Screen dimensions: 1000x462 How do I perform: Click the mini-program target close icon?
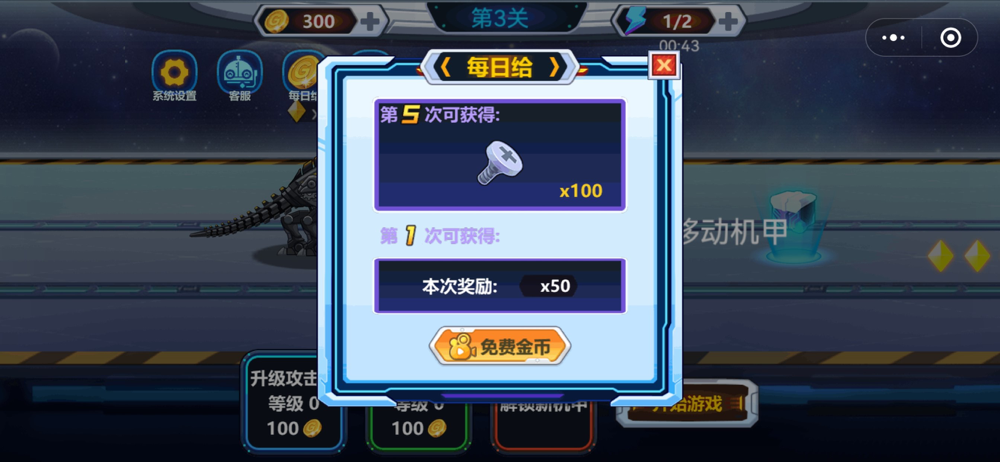click(x=950, y=38)
